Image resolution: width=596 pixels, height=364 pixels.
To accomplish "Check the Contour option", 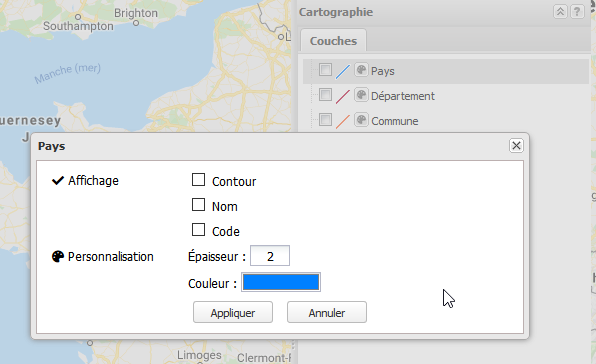I will click(x=198, y=180).
